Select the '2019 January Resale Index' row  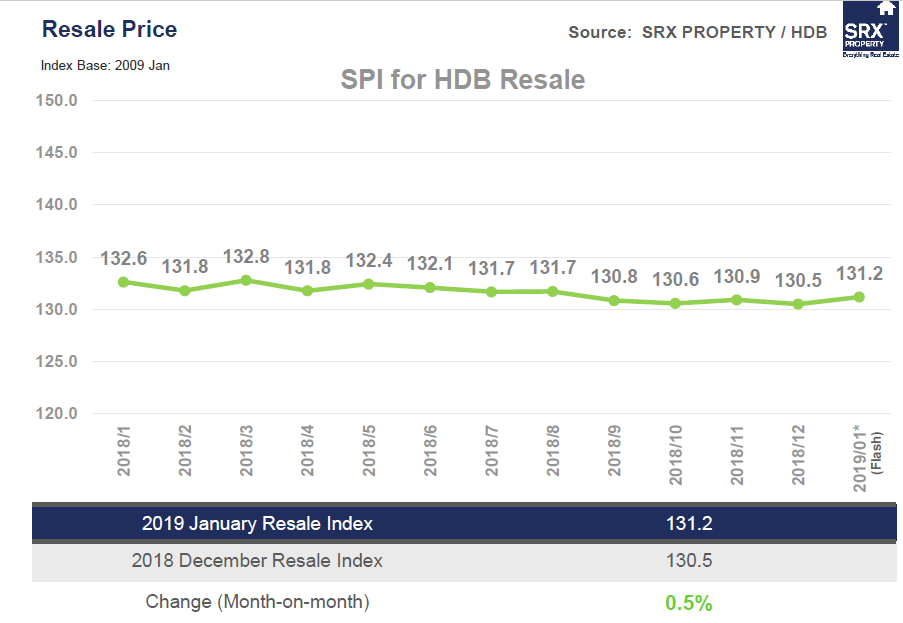point(257,523)
